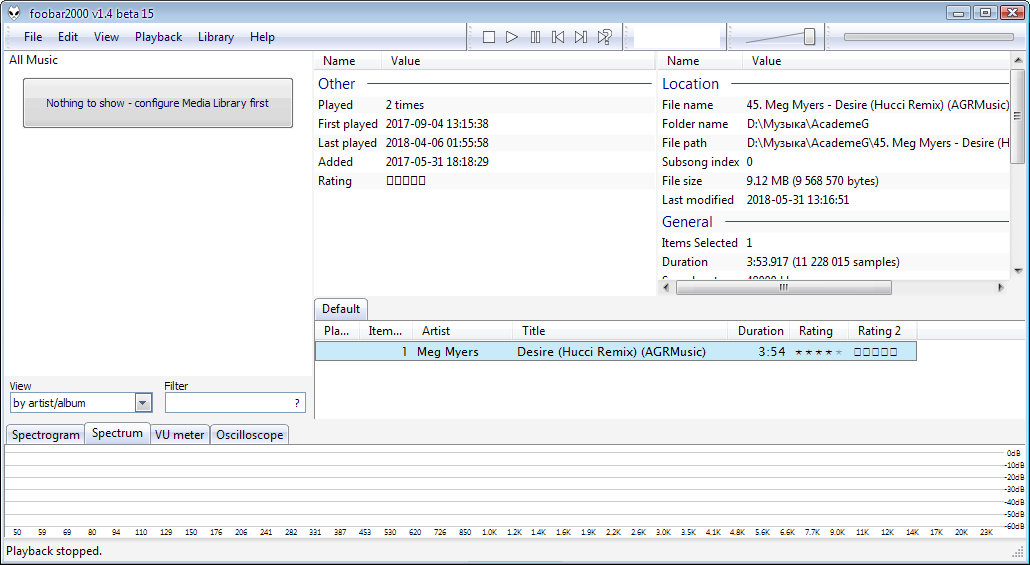
Task: Open the 'by artist/album' view dropdown
Action: click(x=143, y=403)
